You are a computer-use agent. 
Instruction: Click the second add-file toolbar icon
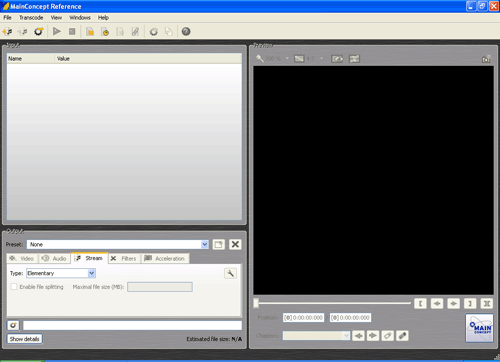tap(23, 32)
